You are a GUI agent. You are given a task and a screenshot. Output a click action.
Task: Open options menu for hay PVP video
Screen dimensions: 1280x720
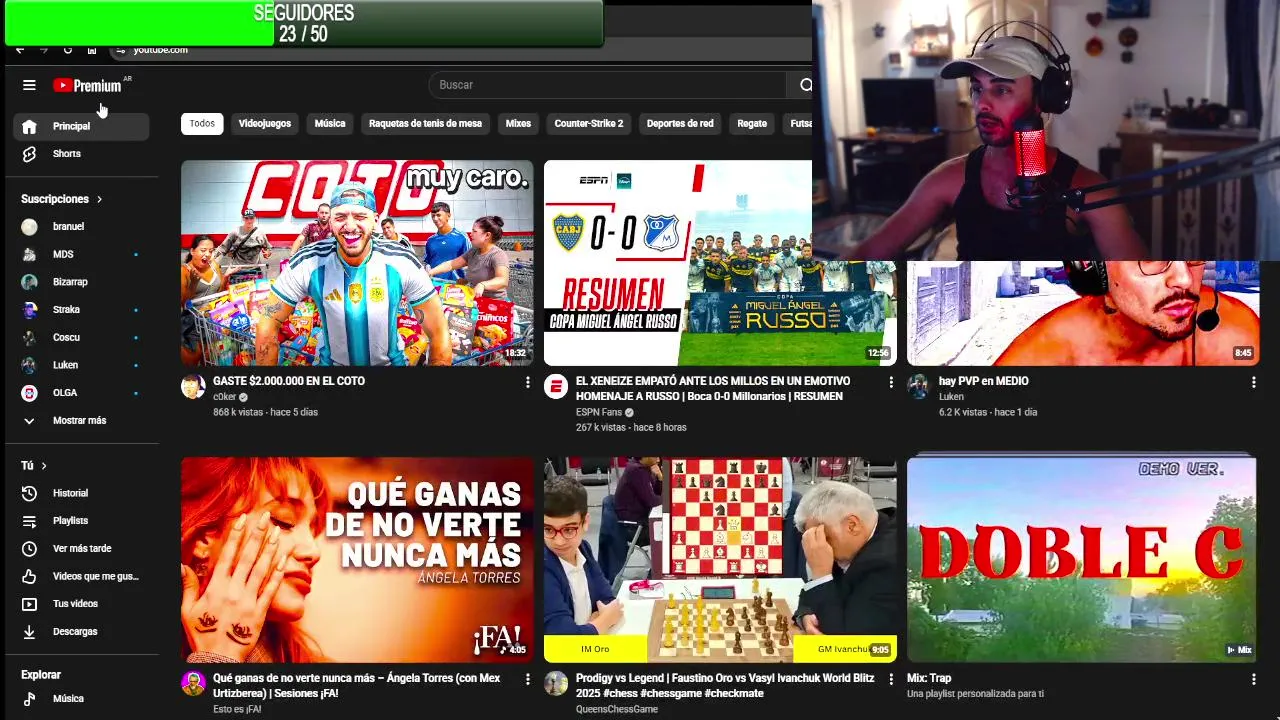1254,382
